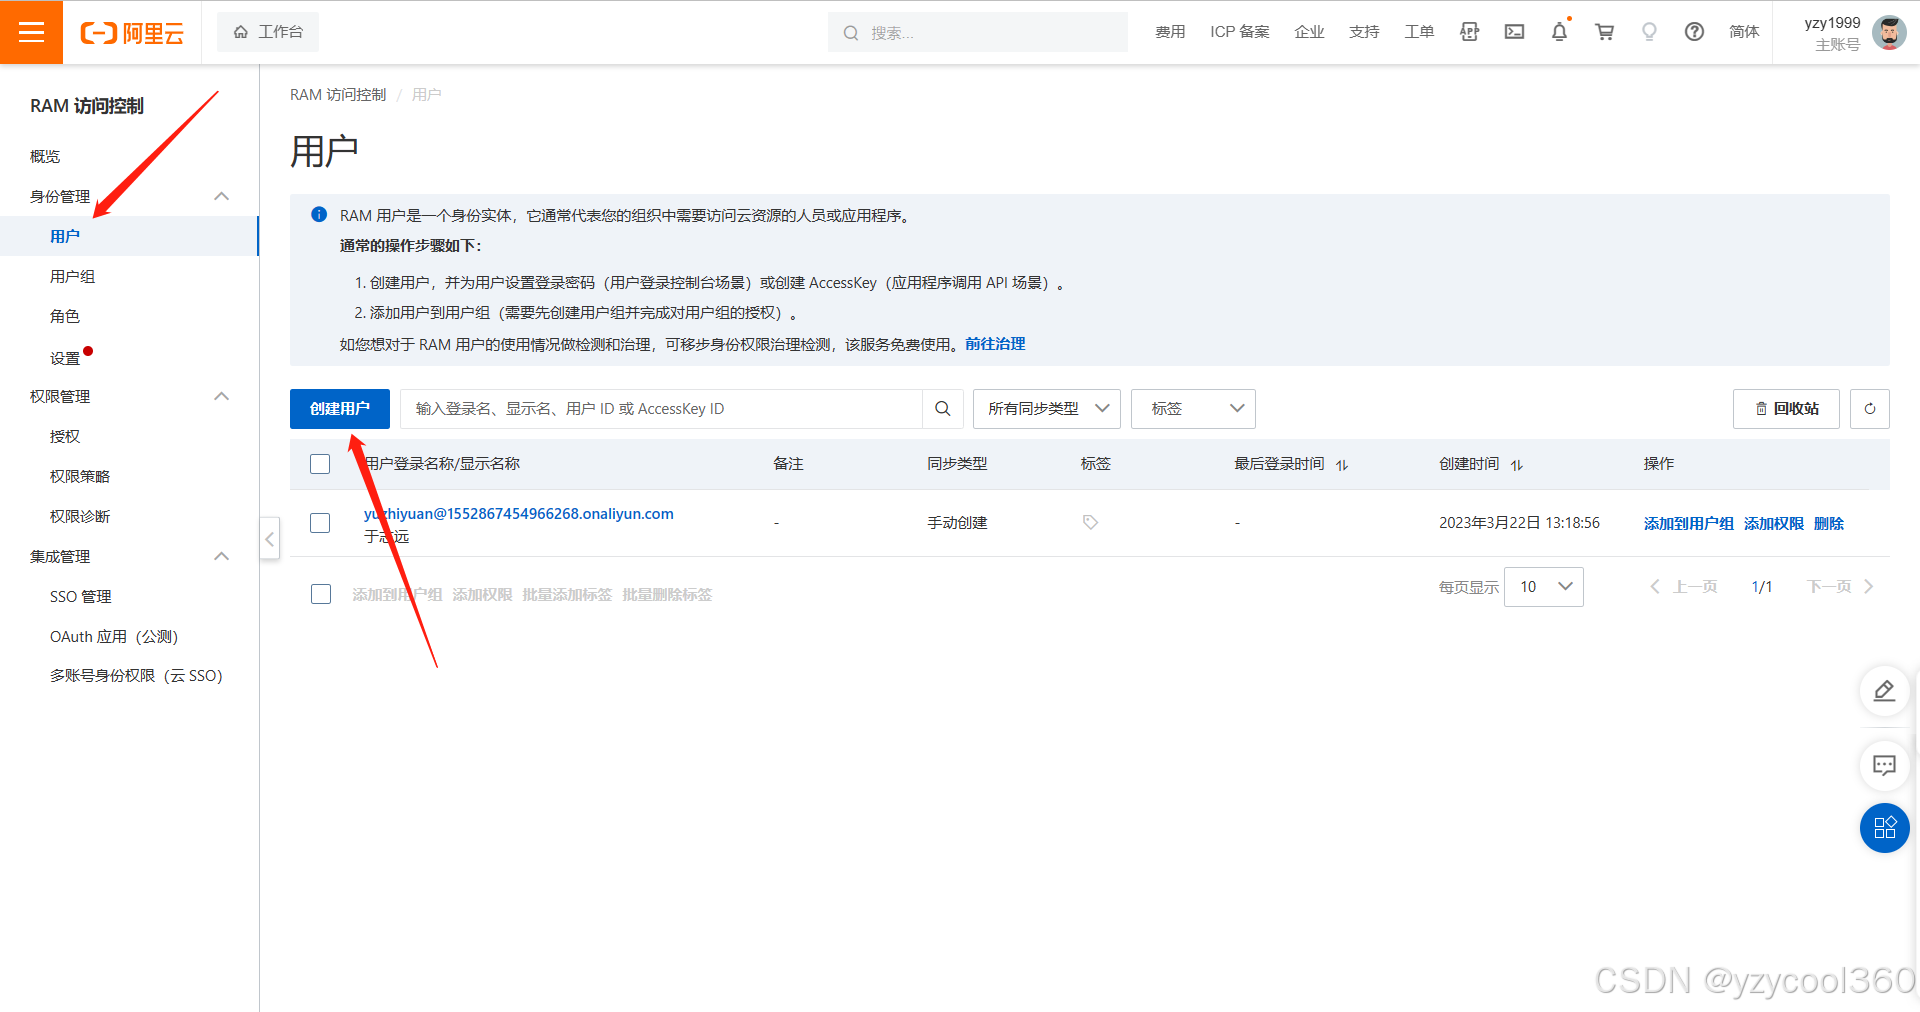Click 添加到用户组 in the user row
The height and width of the screenshot is (1012, 1920).
coord(1689,523)
